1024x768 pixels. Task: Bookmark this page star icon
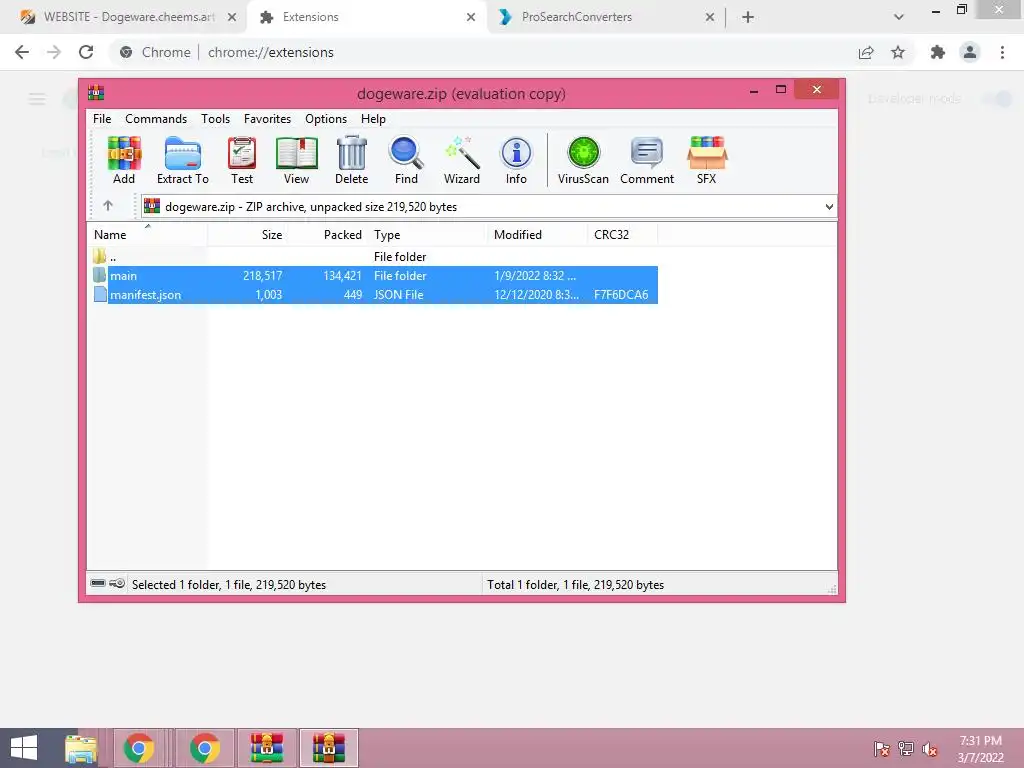point(898,52)
